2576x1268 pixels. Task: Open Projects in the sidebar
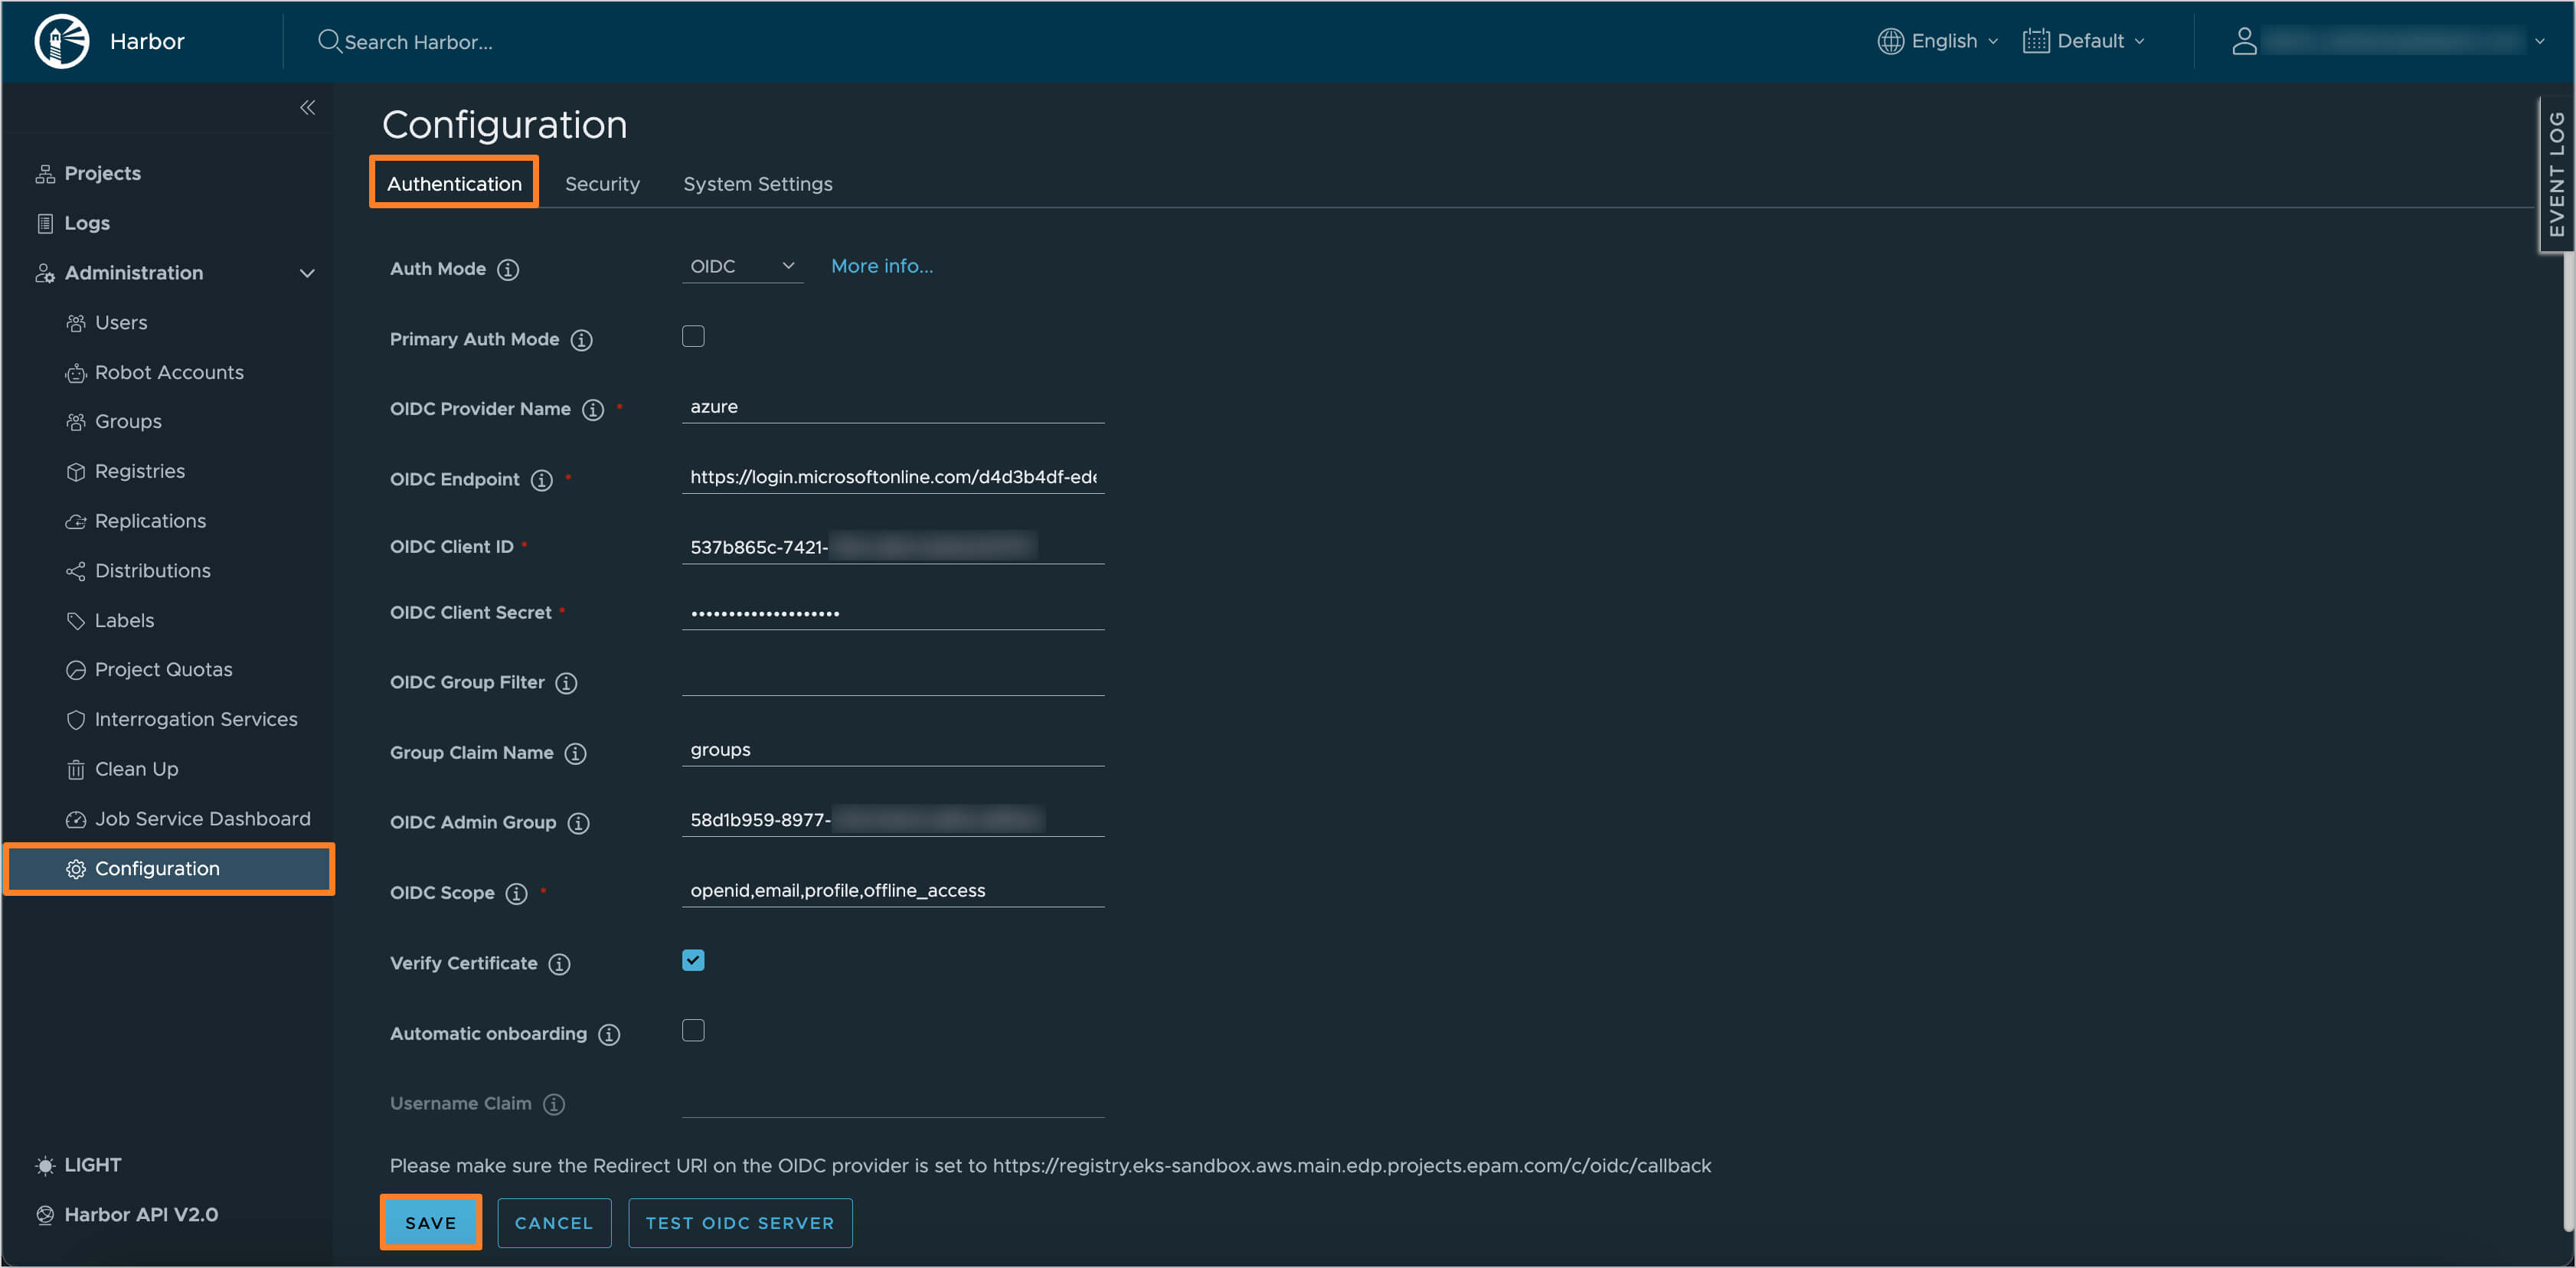click(102, 173)
